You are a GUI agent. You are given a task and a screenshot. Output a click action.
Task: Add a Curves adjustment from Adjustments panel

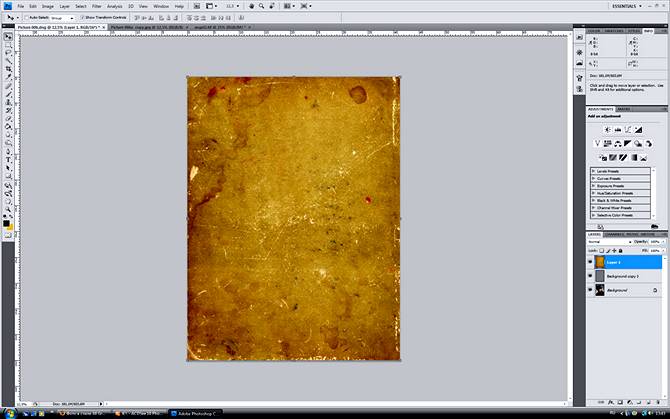[x=628, y=130]
